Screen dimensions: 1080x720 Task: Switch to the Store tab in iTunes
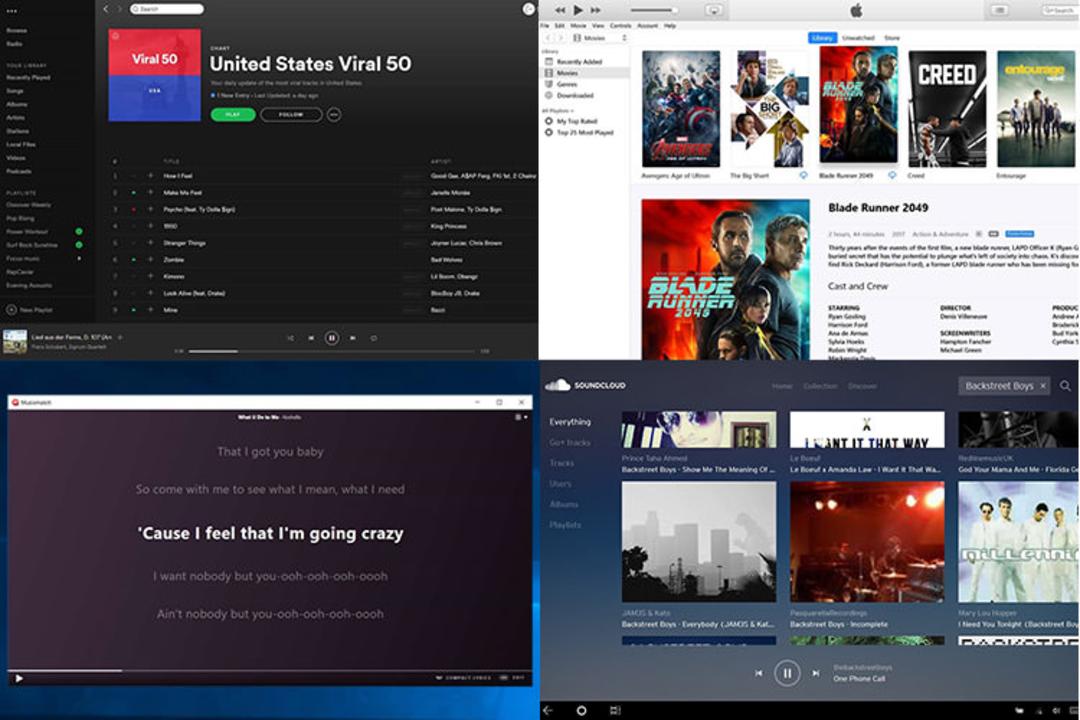click(x=892, y=38)
